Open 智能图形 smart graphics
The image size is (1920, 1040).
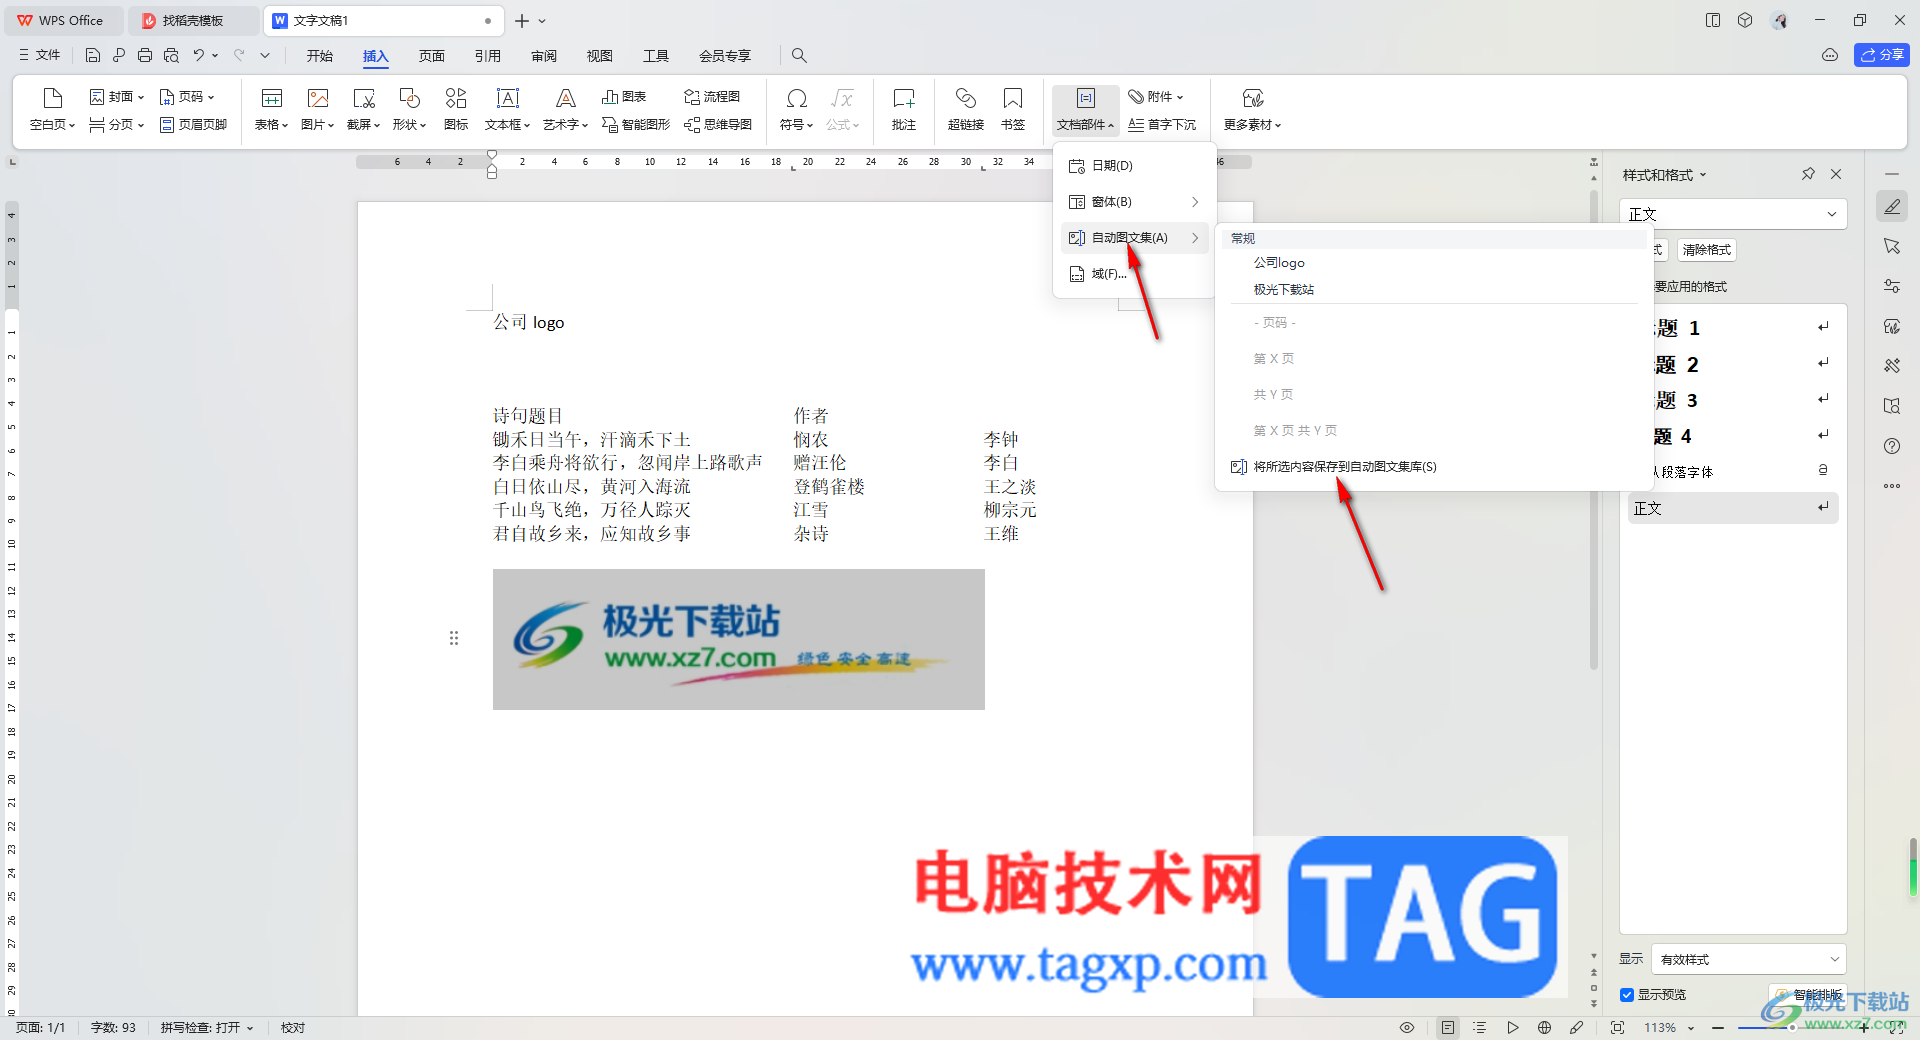[636, 125]
